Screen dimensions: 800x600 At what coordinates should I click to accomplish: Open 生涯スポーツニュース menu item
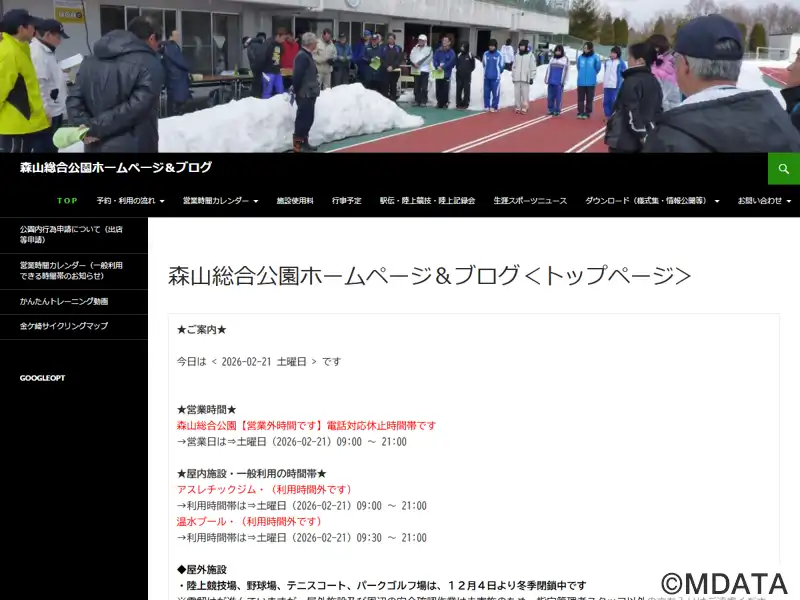coord(530,201)
